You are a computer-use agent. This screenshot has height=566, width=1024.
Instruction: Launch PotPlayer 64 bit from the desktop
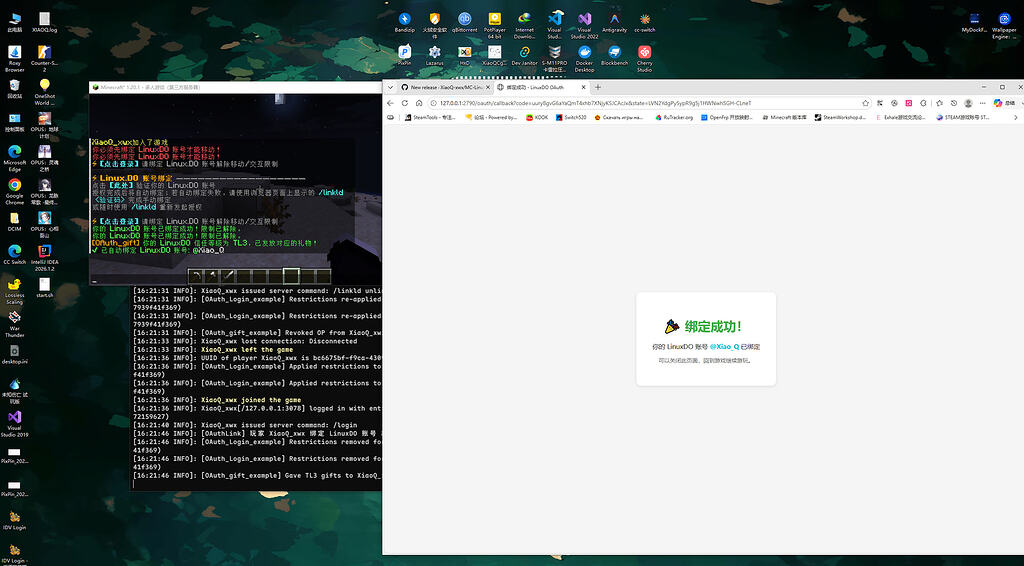494,25
